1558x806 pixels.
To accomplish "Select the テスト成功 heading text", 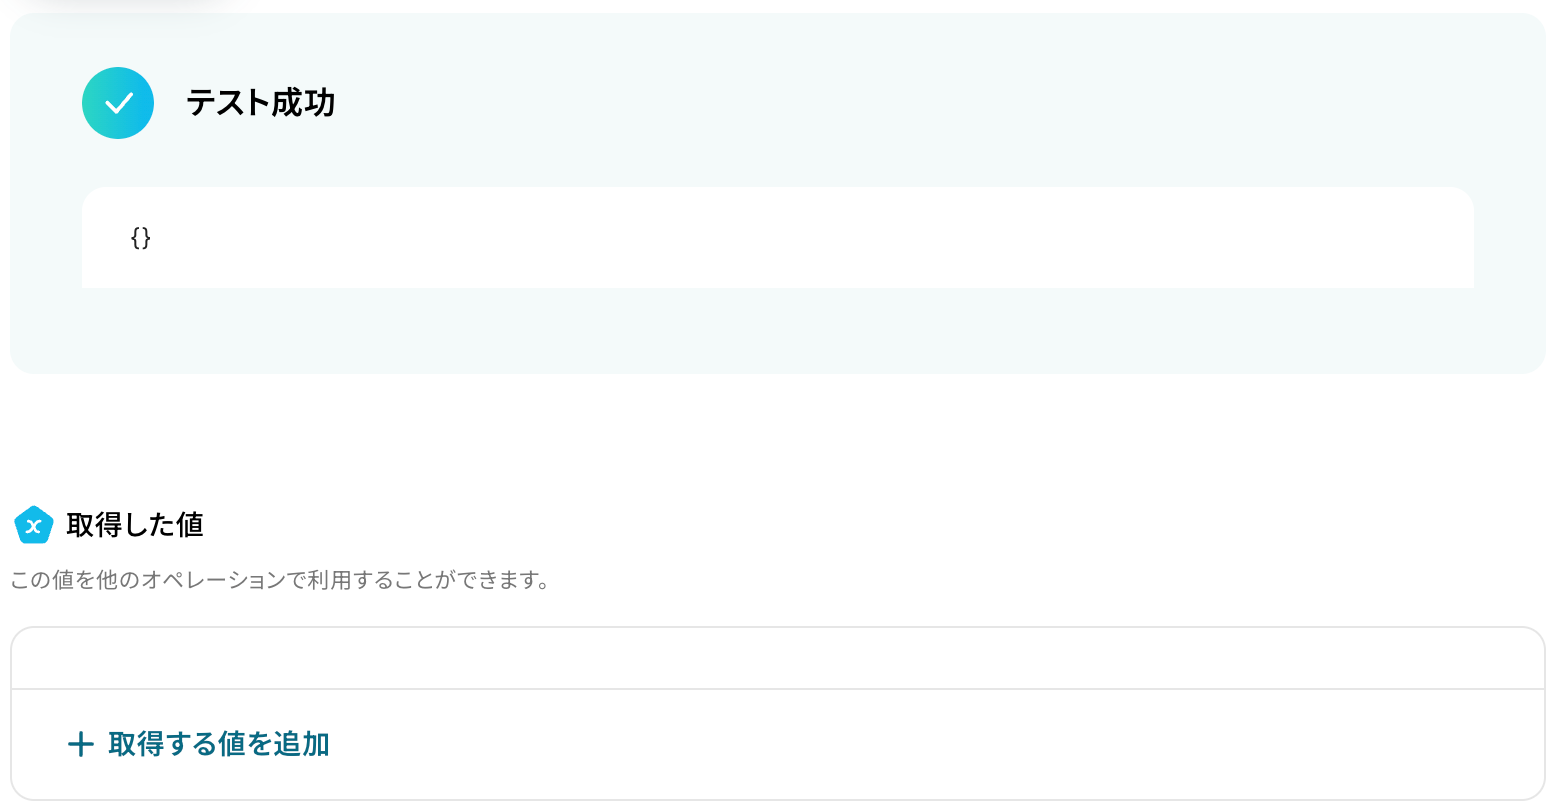I will 260,103.
